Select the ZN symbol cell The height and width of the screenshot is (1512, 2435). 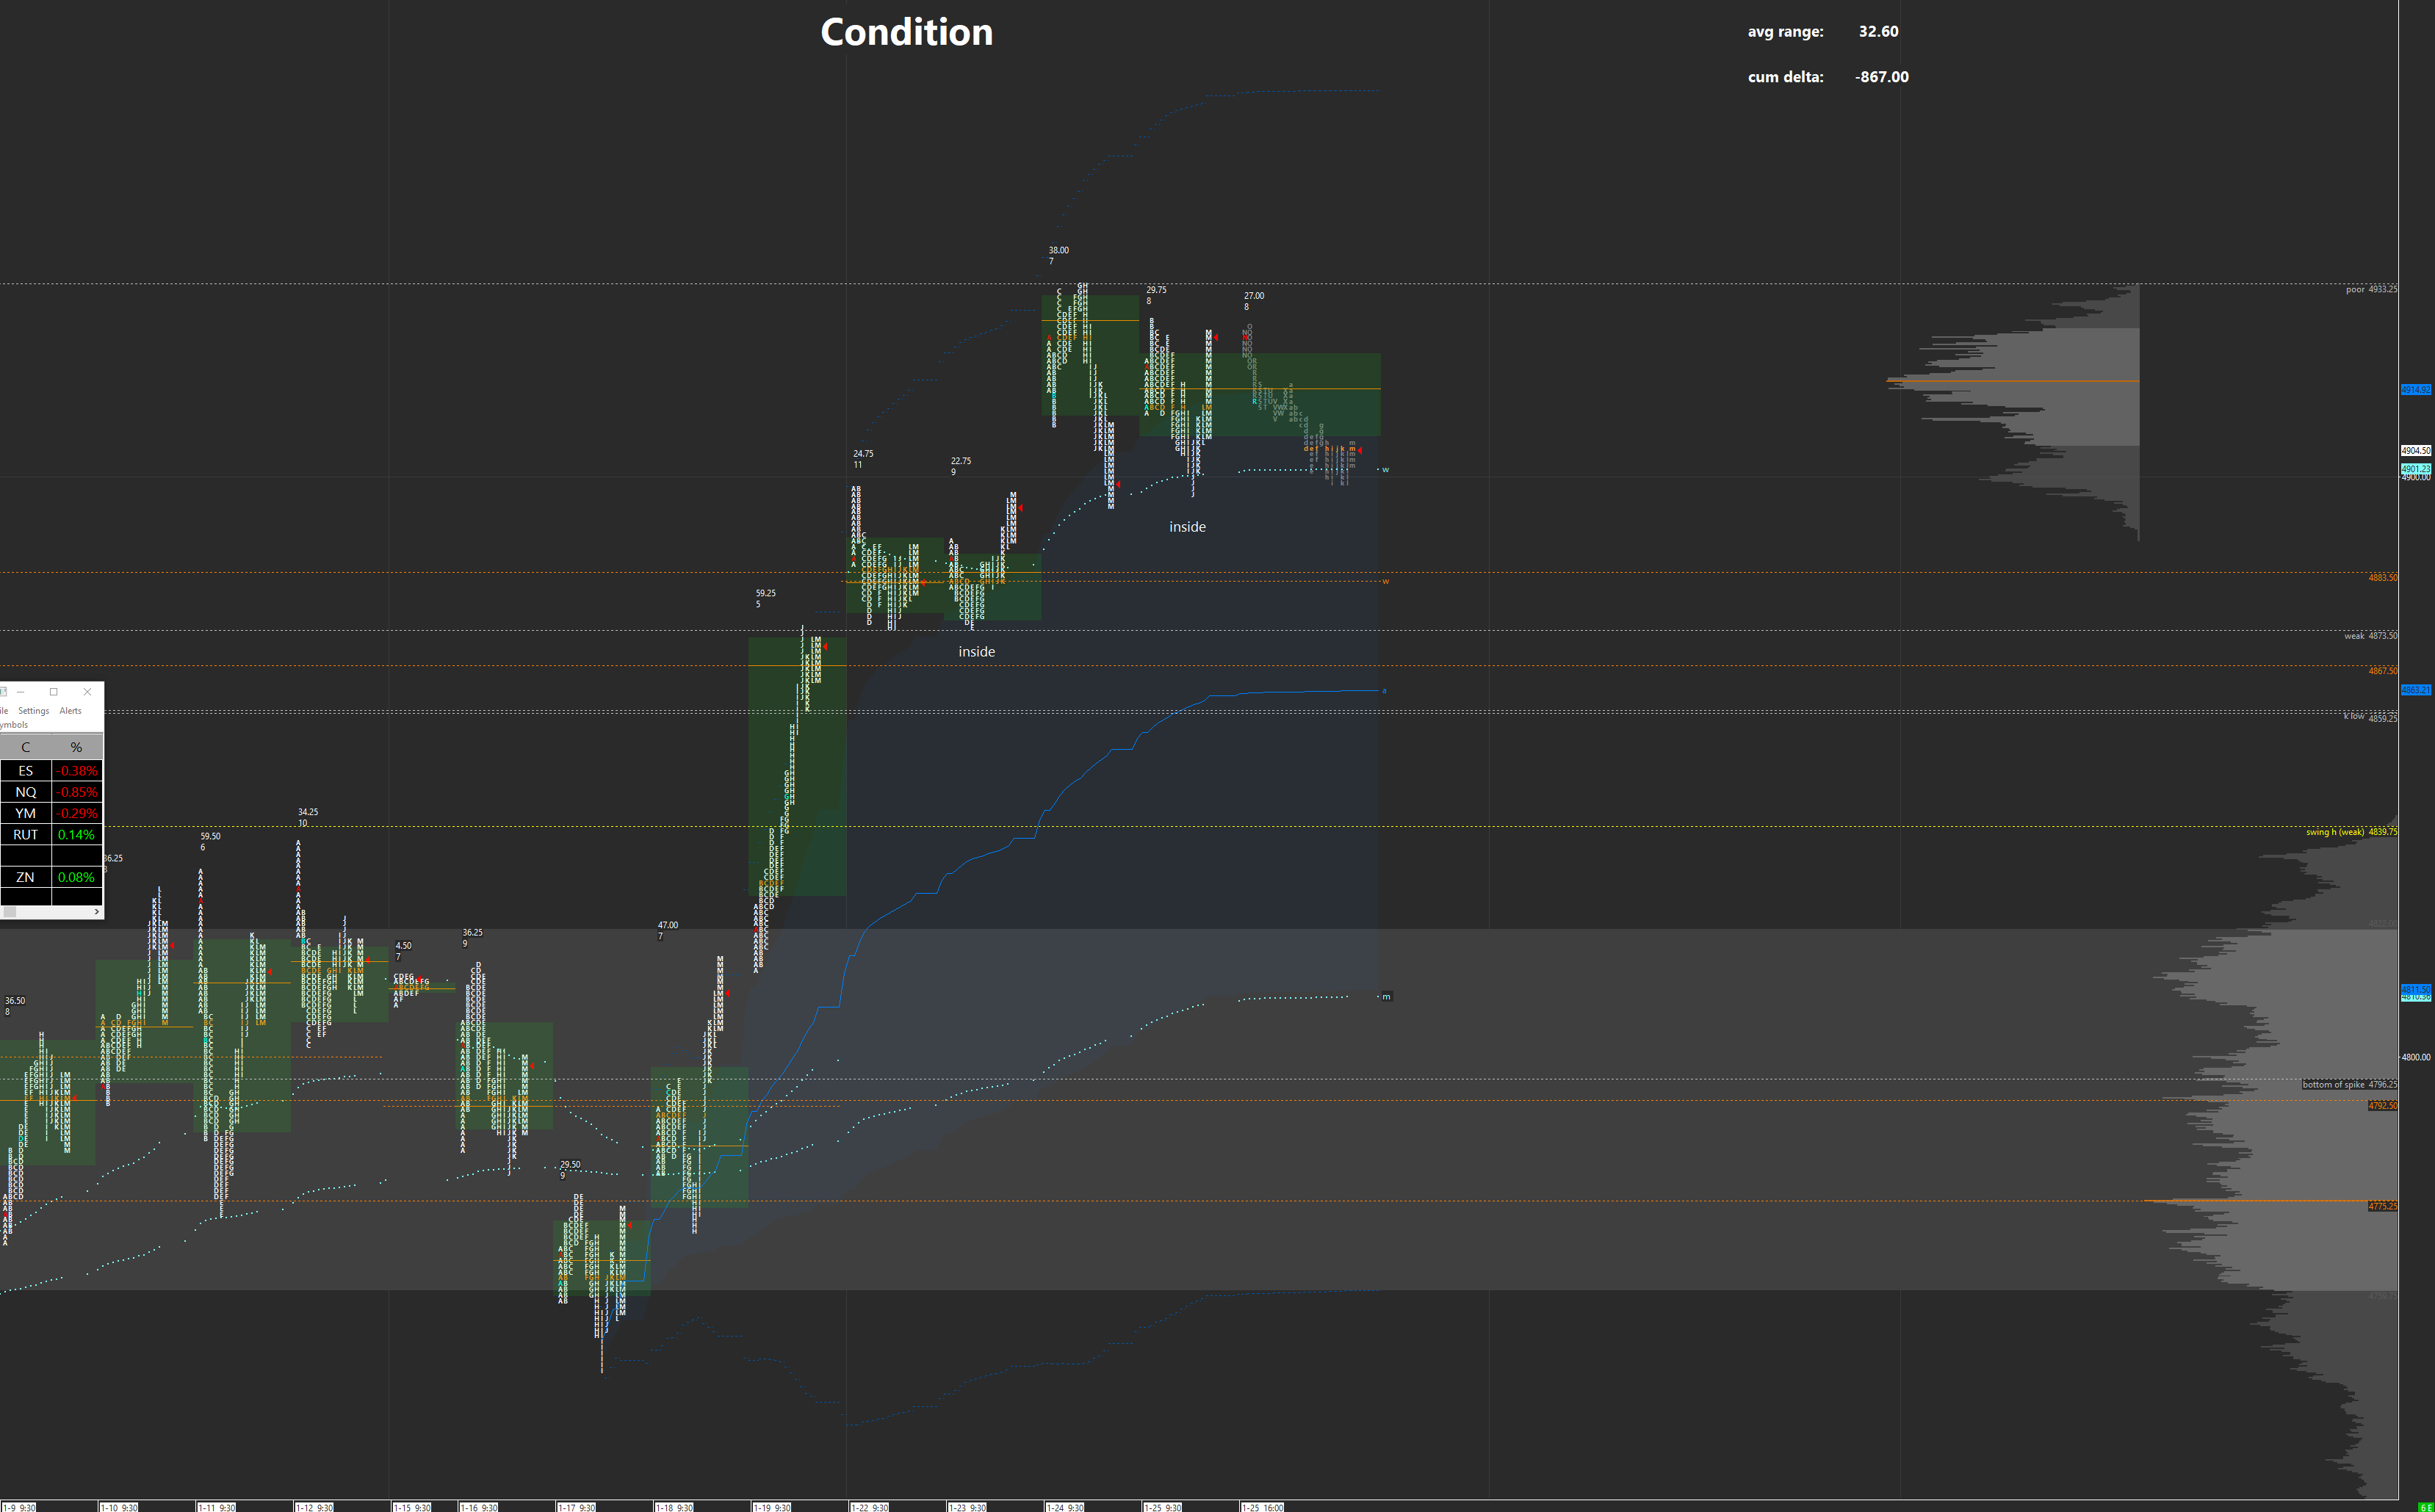pos(26,877)
